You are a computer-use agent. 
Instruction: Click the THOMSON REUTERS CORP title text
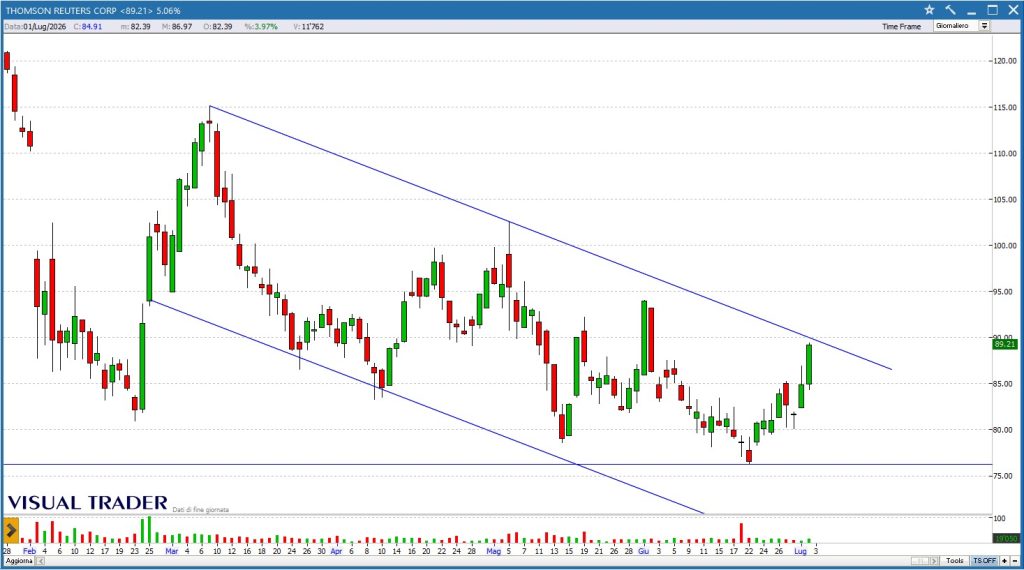click(61, 10)
